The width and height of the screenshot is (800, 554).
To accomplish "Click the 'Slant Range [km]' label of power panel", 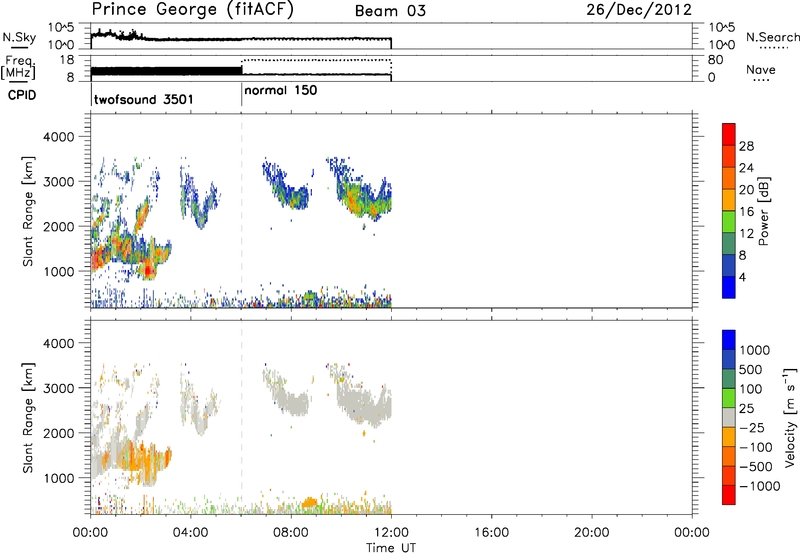I will [x=28, y=211].
